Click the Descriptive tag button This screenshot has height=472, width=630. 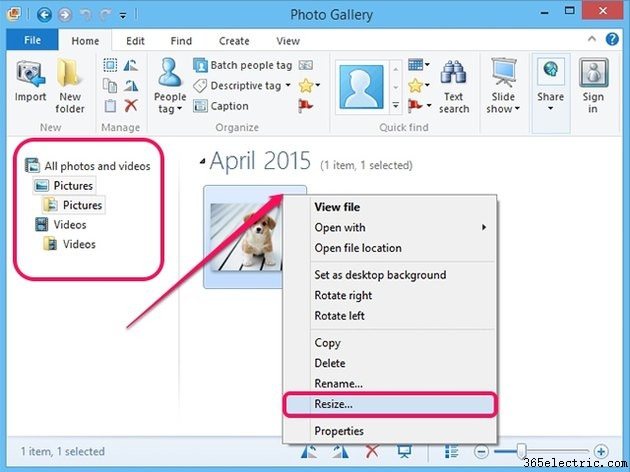[237, 86]
